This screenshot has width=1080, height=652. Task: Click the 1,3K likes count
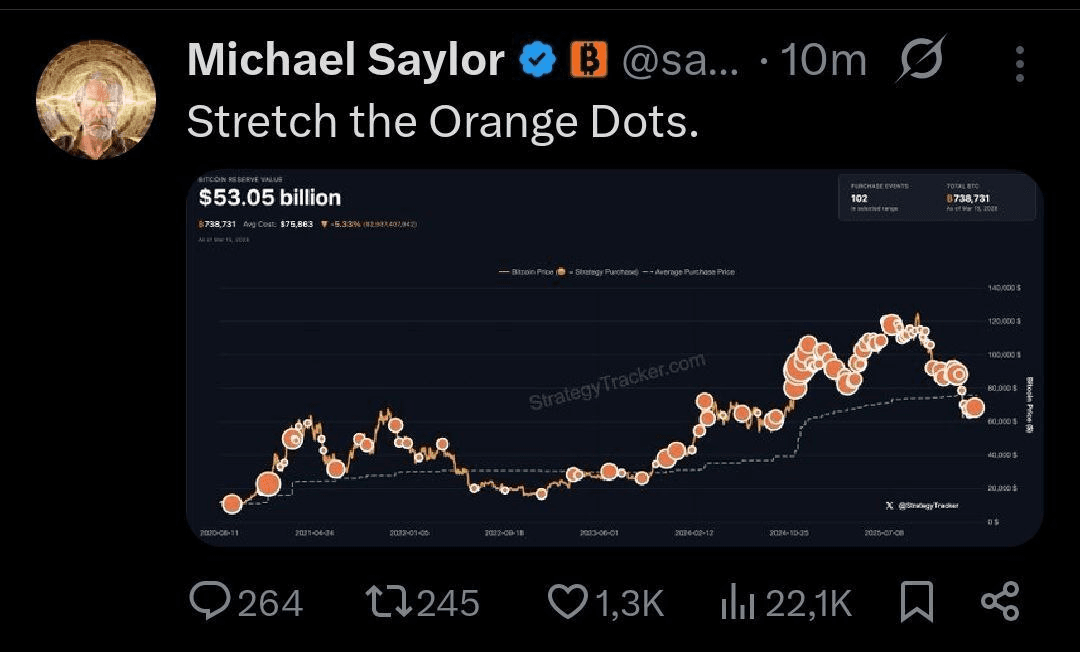(x=630, y=603)
